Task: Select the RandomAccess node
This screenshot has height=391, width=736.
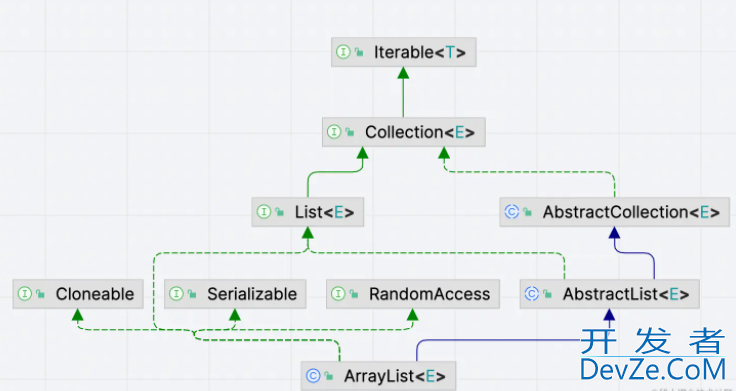Action: pyautogui.click(x=413, y=294)
